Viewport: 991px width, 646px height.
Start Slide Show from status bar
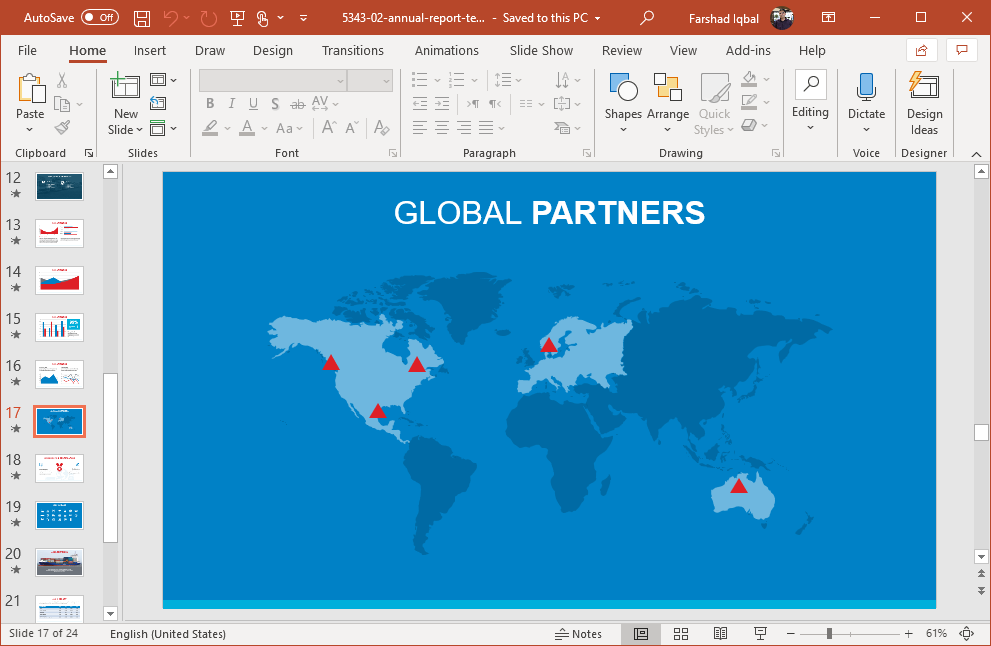[760, 634]
